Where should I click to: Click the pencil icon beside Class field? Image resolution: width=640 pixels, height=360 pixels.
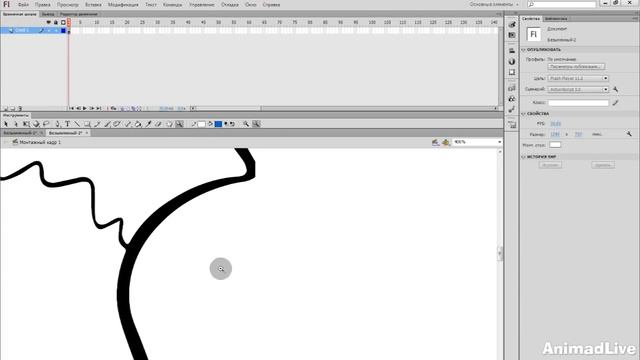coord(616,103)
